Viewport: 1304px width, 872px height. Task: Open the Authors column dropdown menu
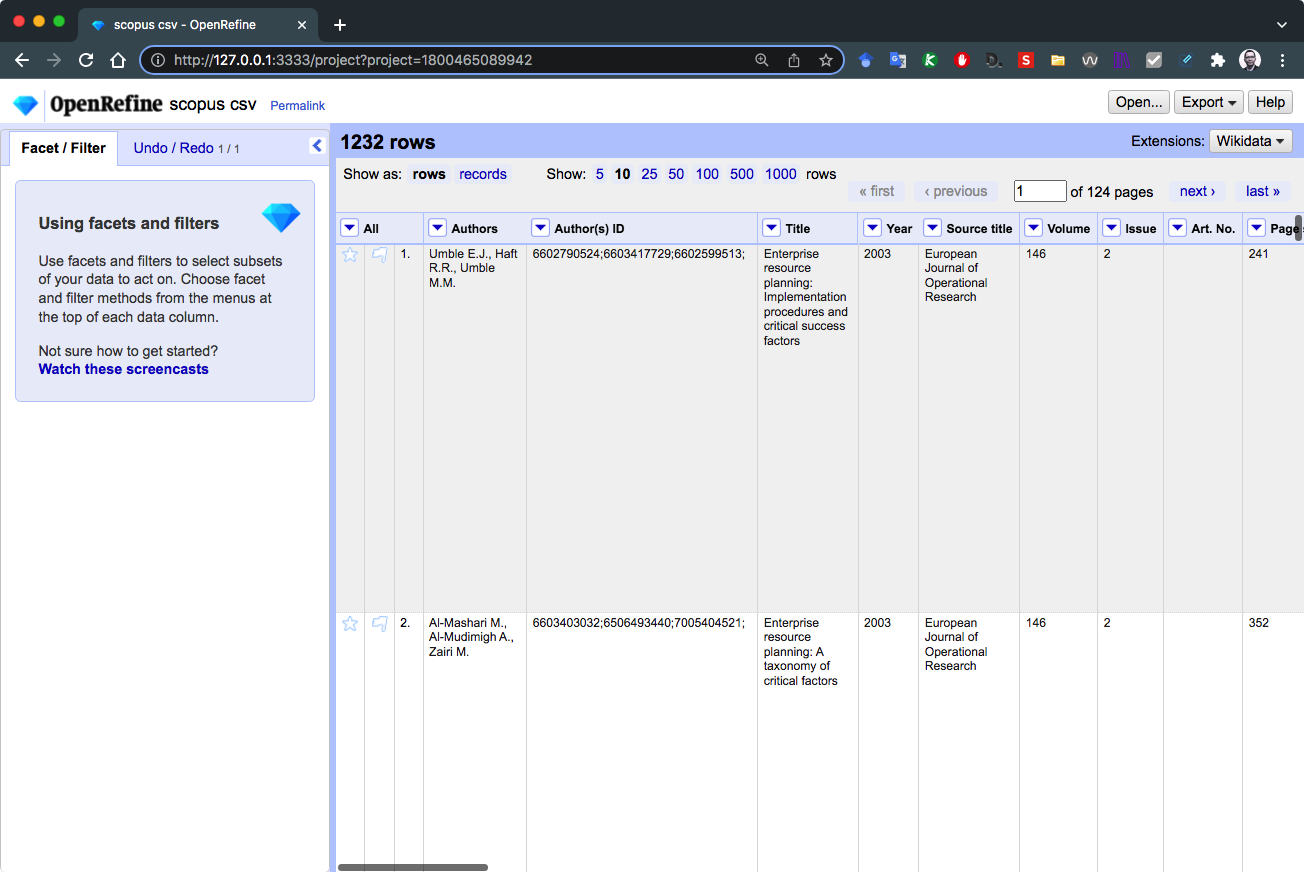(x=437, y=228)
